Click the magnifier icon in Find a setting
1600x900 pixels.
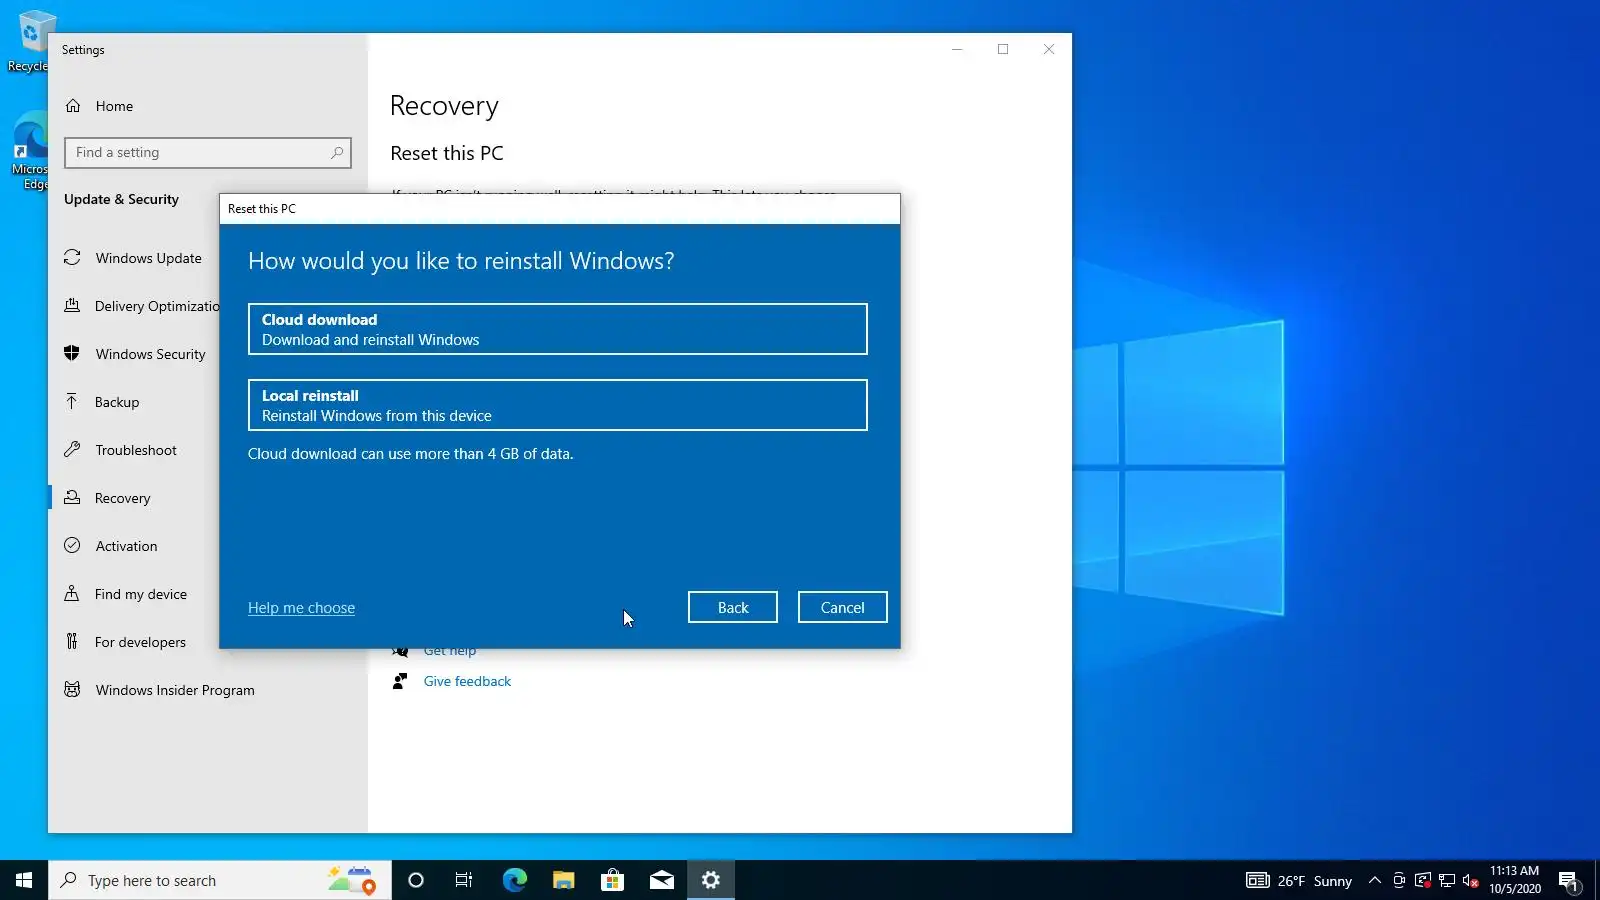(337, 152)
